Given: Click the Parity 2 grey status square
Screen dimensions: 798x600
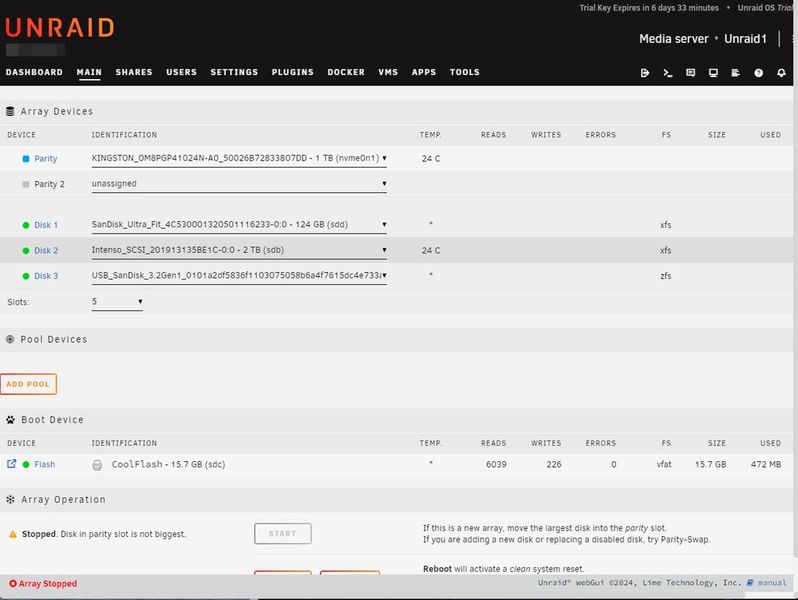Looking at the screenshot, I should pyautogui.click(x=26, y=184).
